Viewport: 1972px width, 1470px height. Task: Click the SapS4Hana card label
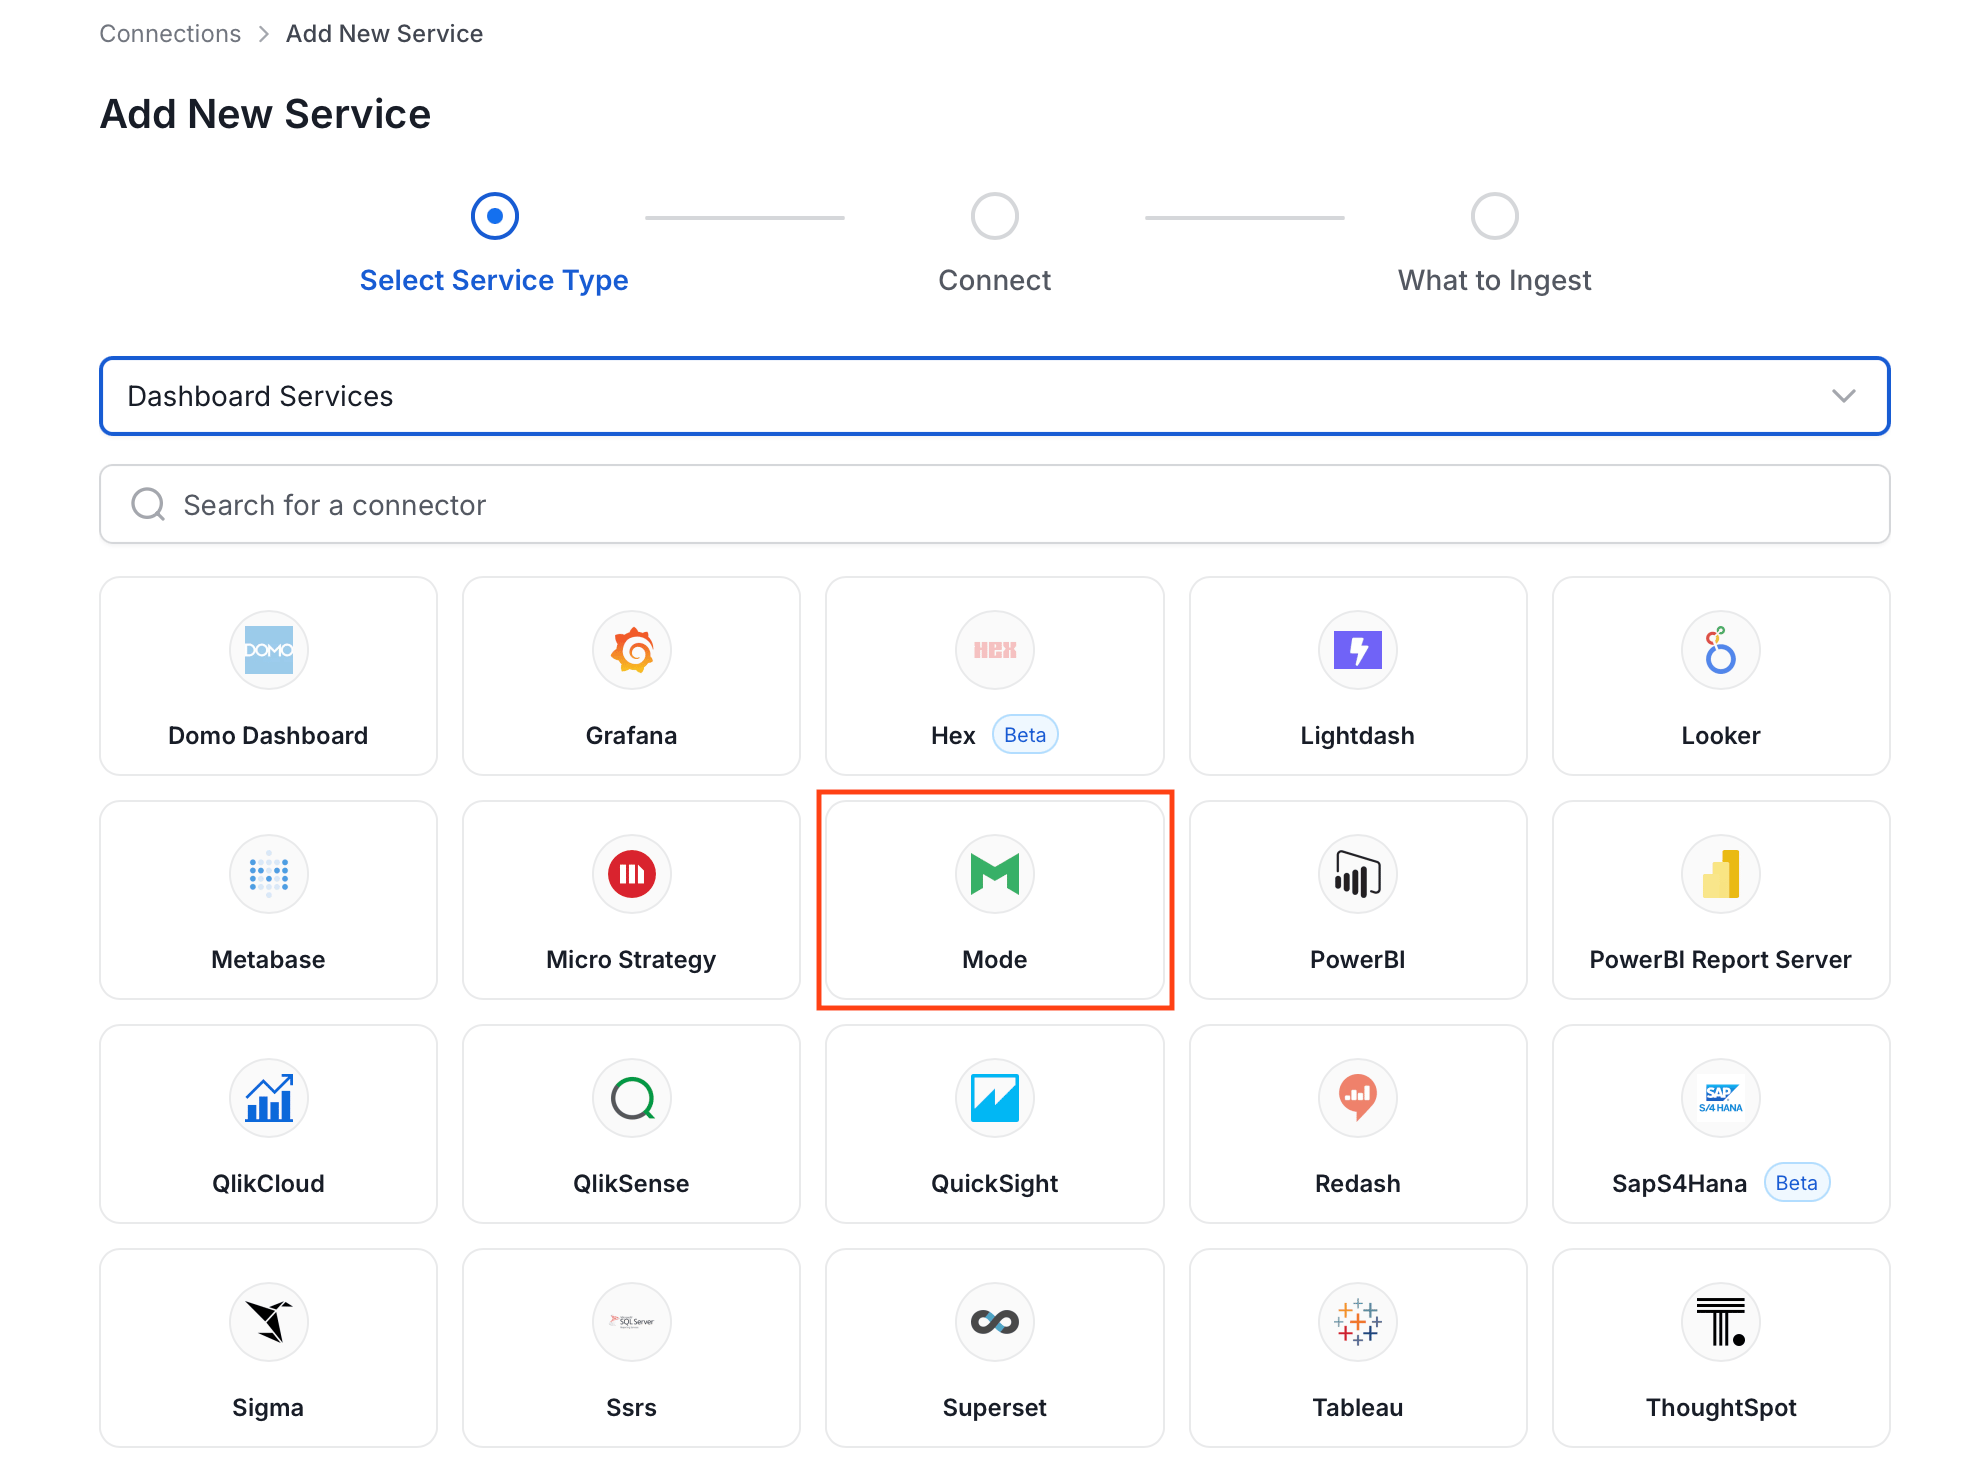[1679, 1183]
